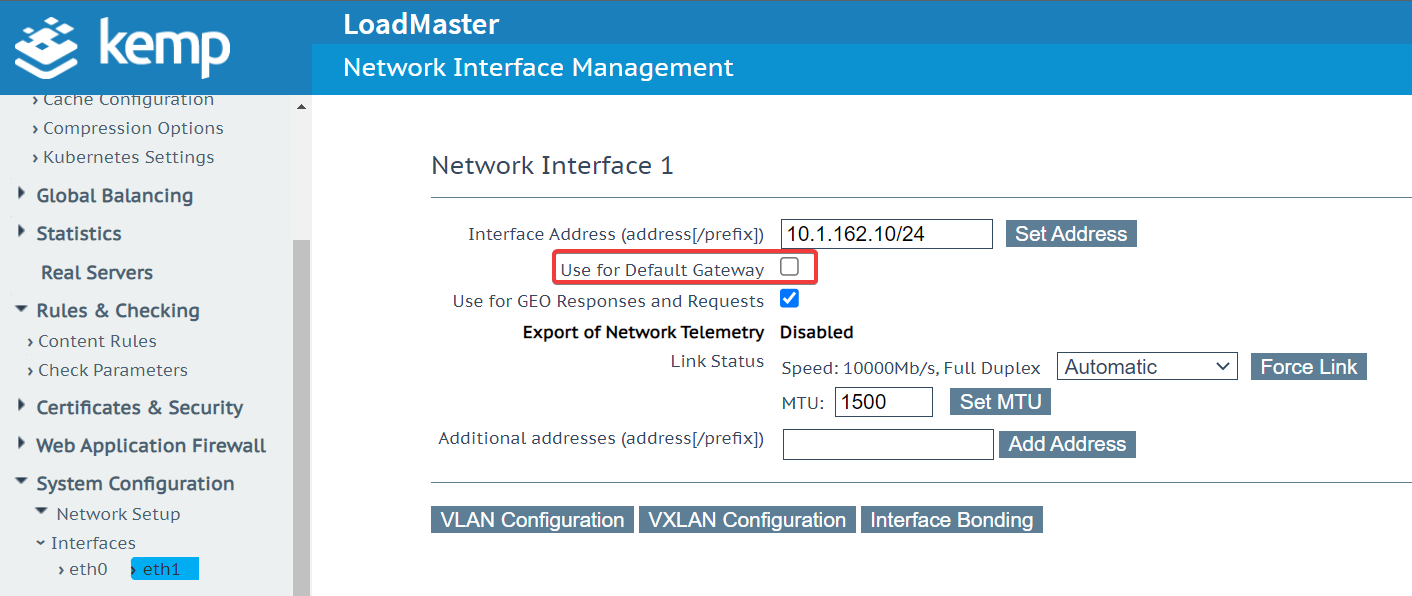Screen dimensions: 1412x596
Task: Click the Set MTU button
Action: coord(1000,402)
